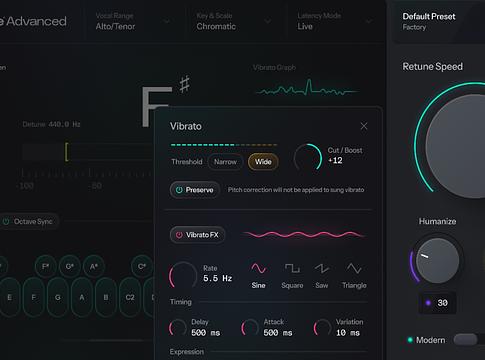Screen dimensions: 485x360
Task: Select the Square waveform icon
Action: coord(292,268)
